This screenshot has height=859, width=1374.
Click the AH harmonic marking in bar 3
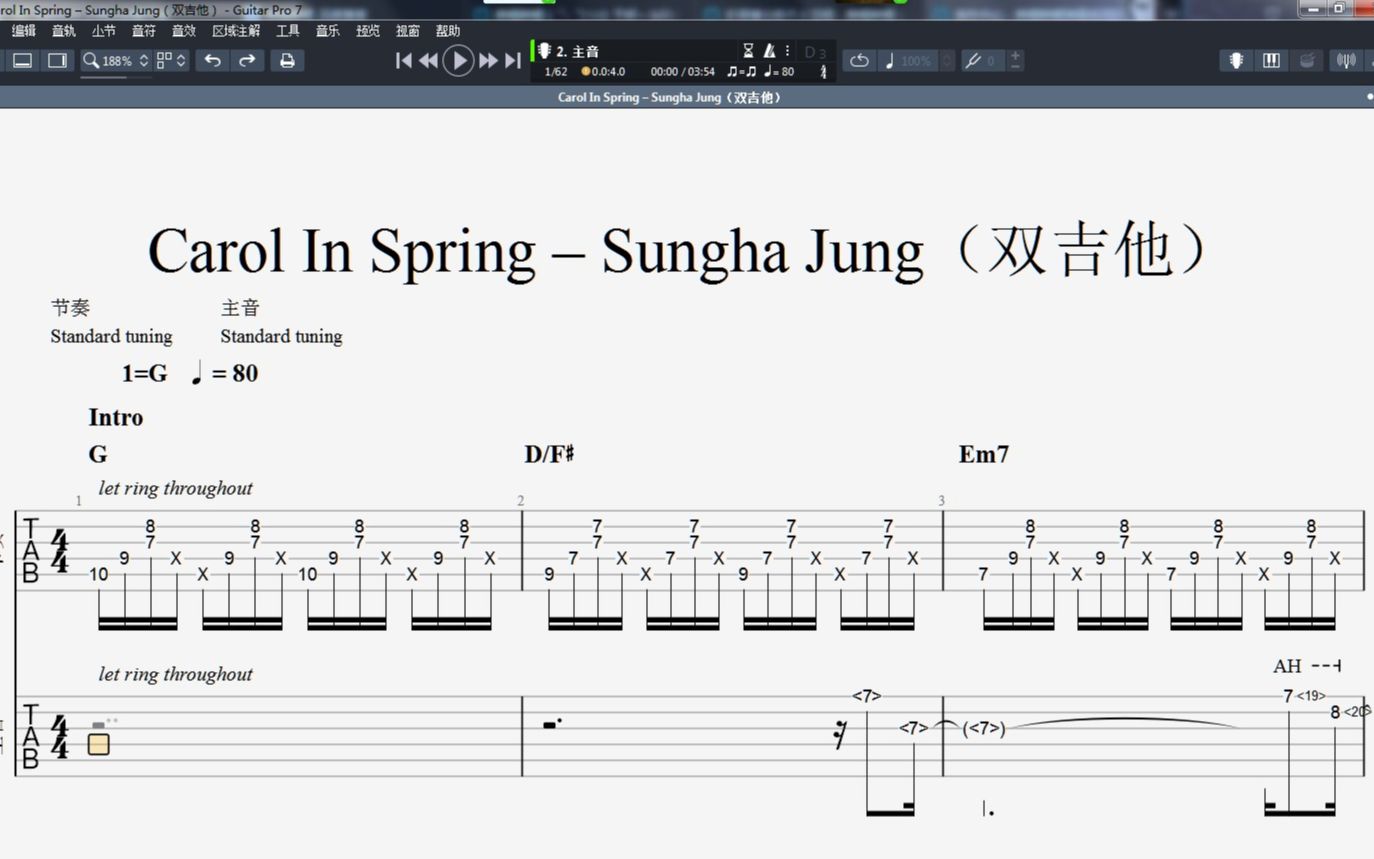coord(1287,666)
